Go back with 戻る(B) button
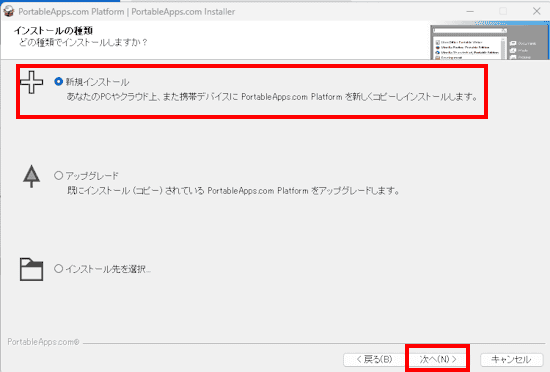 (374, 359)
